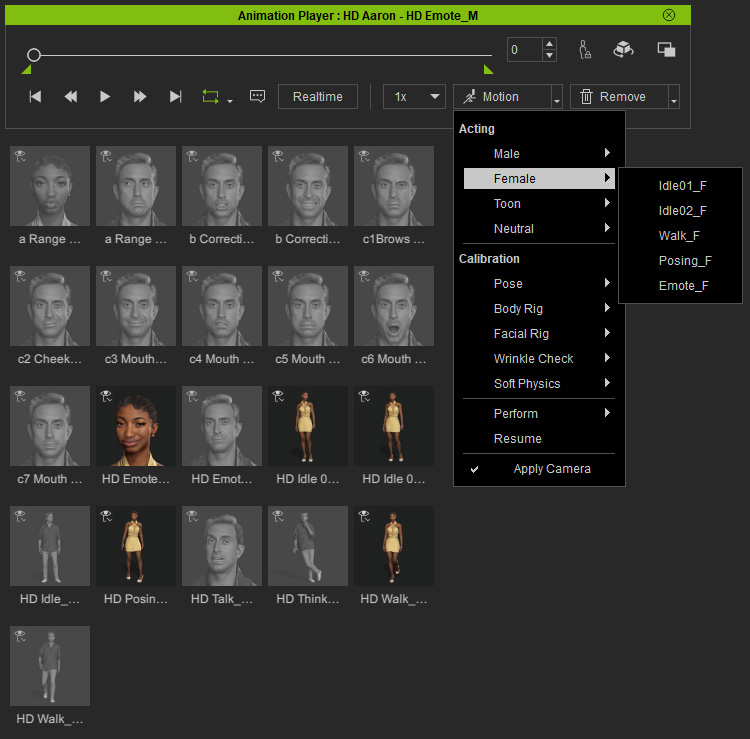Open the 1x speed dropdown
The image size is (750, 739).
(x=414, y=97)
